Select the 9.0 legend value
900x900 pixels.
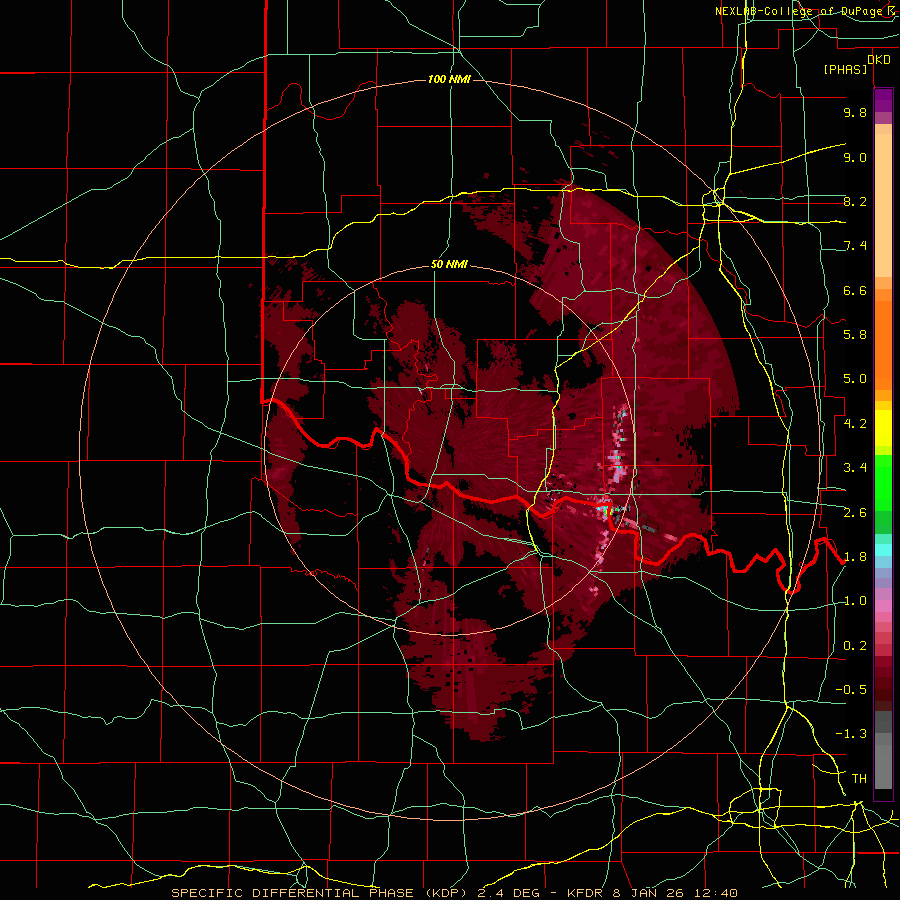click(855, 158)
